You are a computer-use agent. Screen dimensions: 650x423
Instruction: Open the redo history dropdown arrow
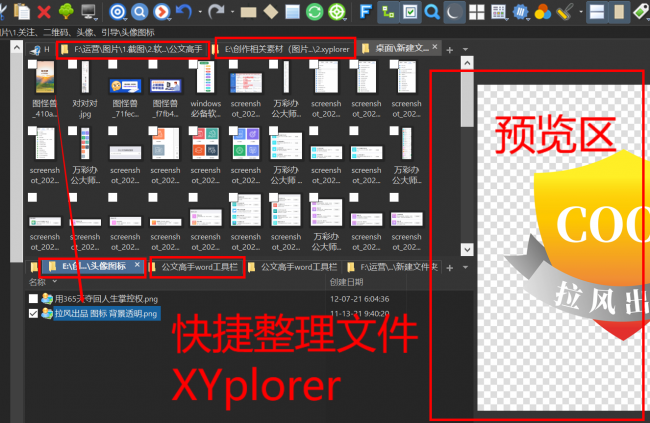click(232, 12)
